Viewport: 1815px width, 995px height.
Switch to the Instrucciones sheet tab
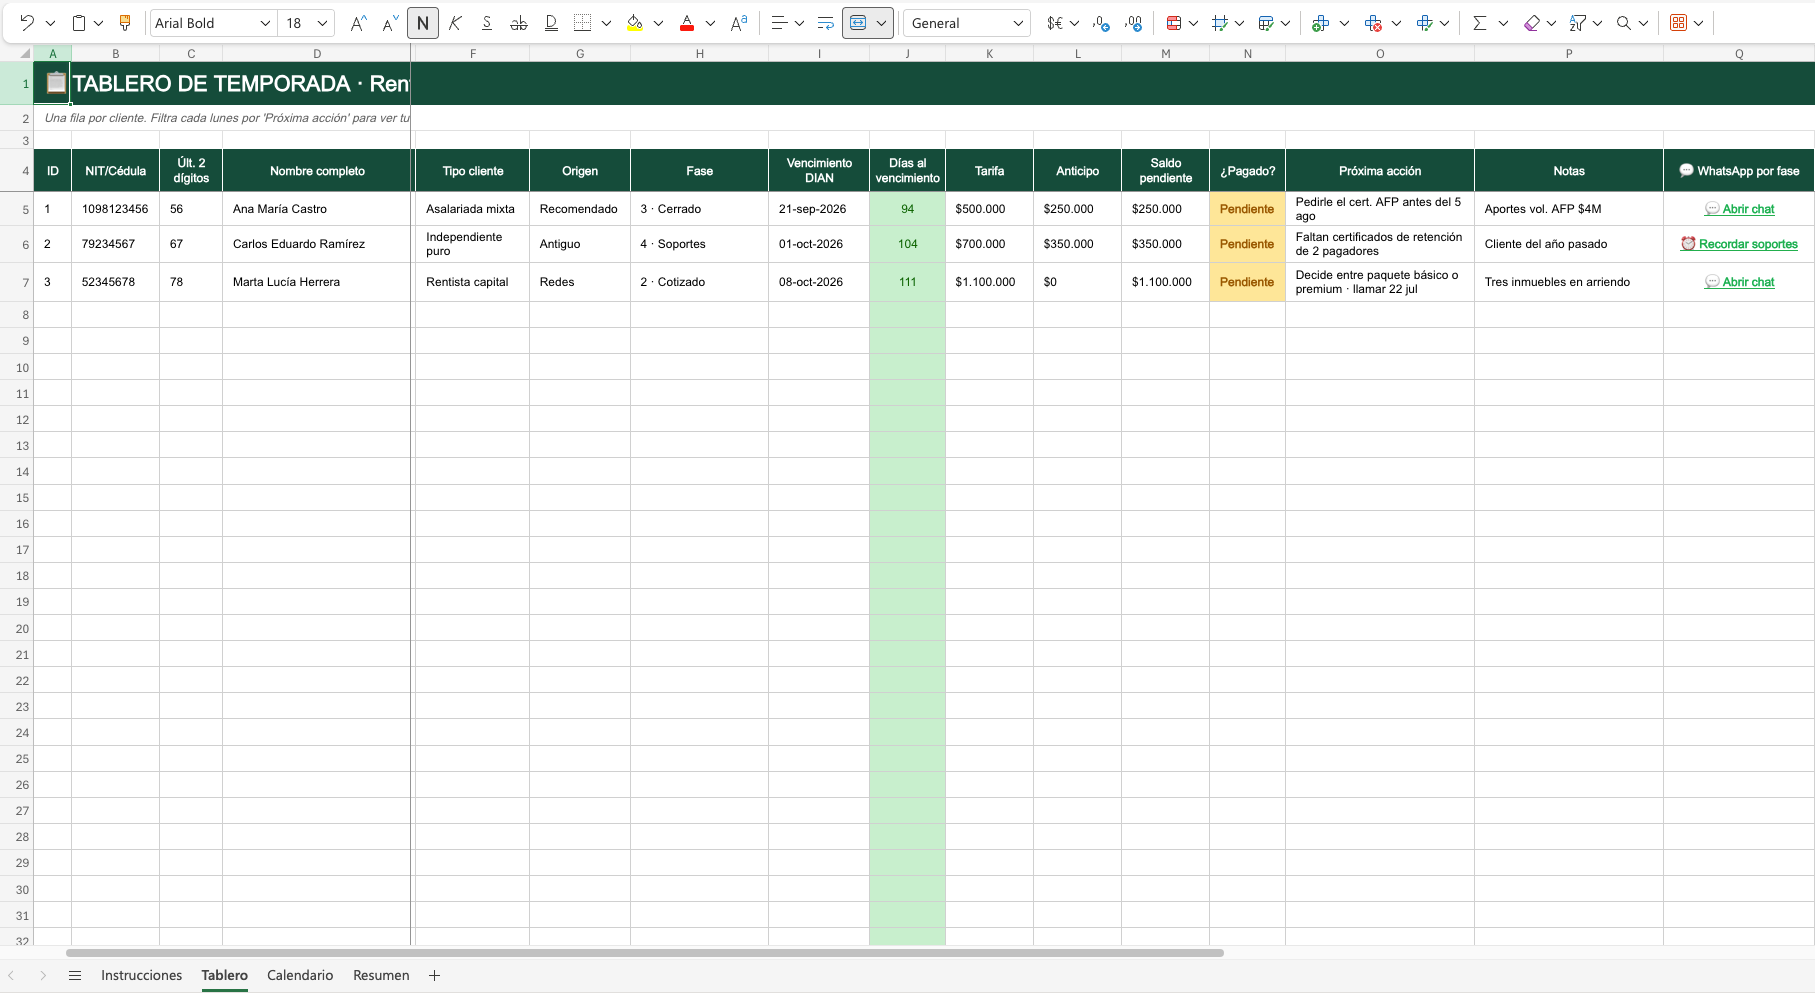click(x=142, y=976)
